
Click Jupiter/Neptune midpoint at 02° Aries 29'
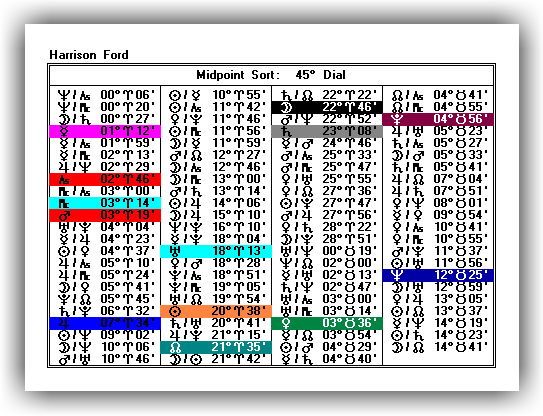tap(105, 167)
